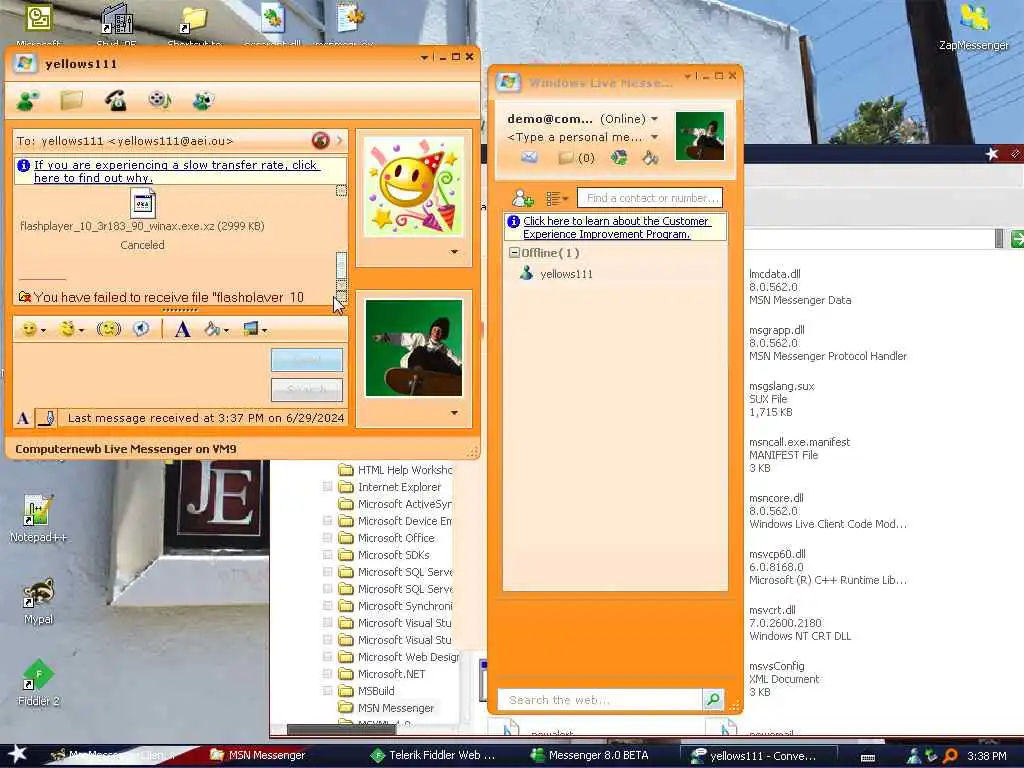Open the background paint bucket tool in conversation
1024x768 pixels.
click(x=212, y=329)
